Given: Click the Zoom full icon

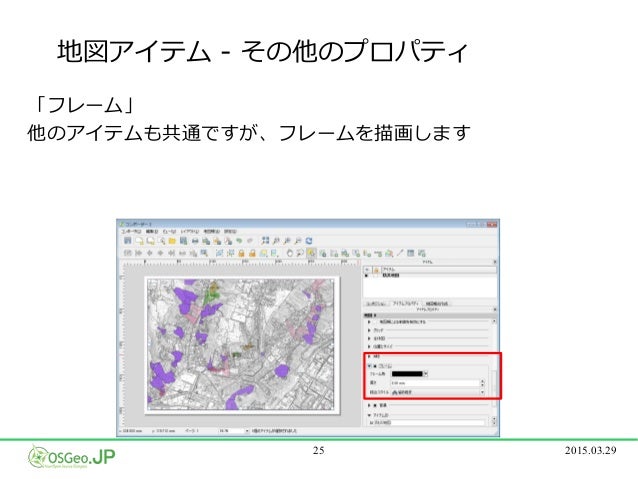Looking at the screenshot, I should pos(265,241).
